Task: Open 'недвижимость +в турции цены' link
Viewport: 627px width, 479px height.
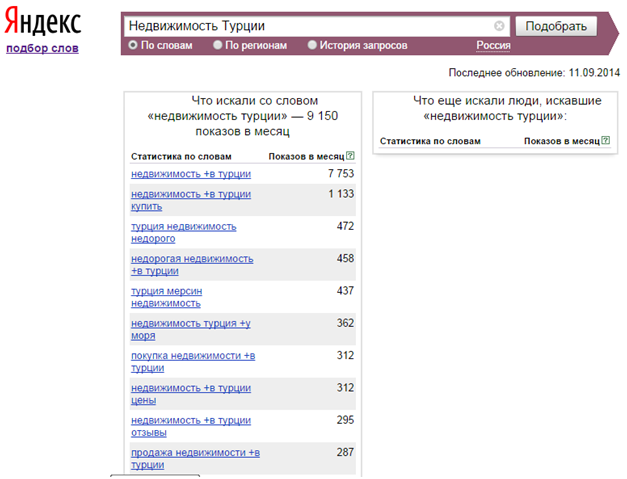Action: click(191, 394)
